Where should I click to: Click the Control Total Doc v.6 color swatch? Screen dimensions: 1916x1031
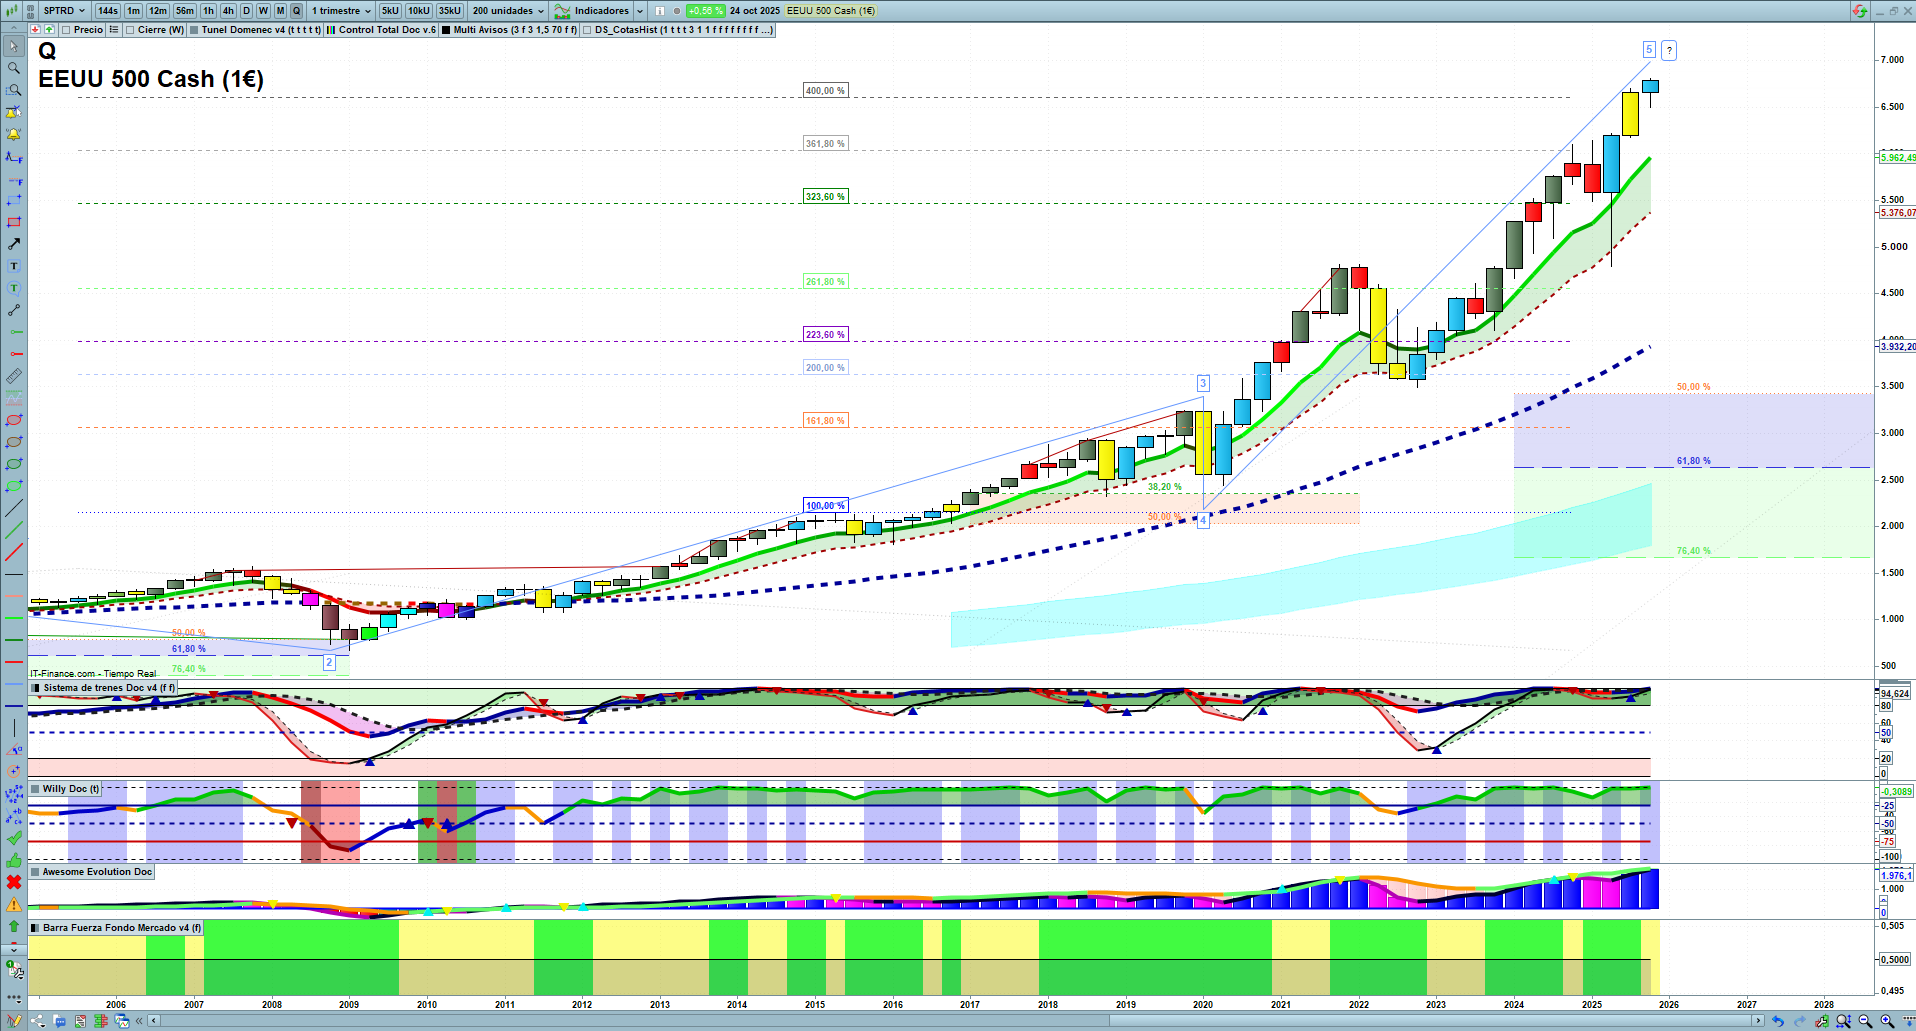(x=331, y=30)
